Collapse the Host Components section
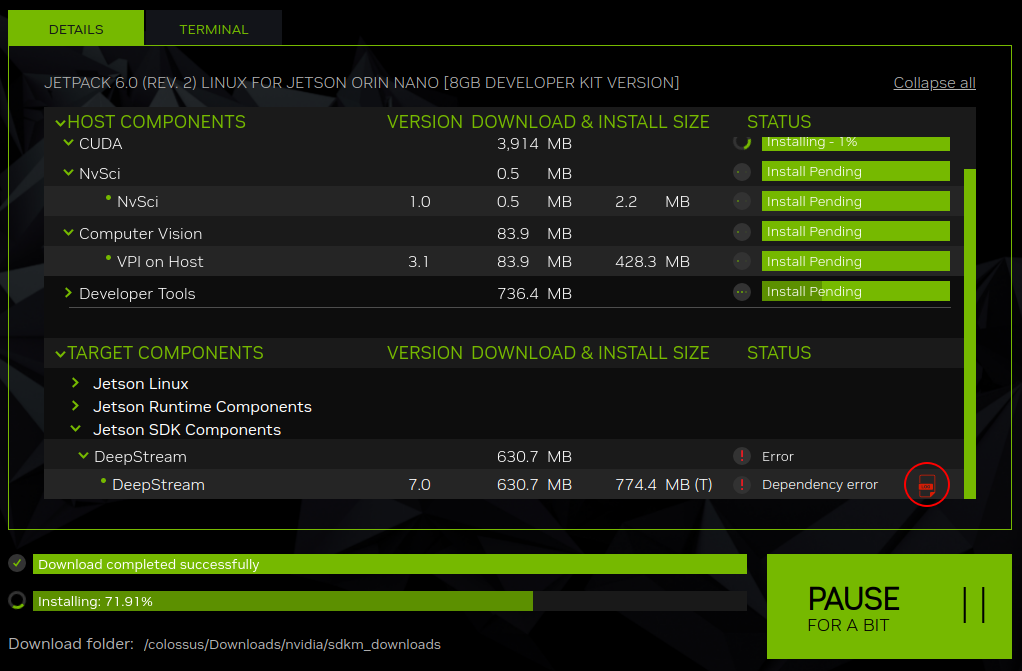Image resolution: width=1022 pixels, height=671 pixels. [61, 122]
